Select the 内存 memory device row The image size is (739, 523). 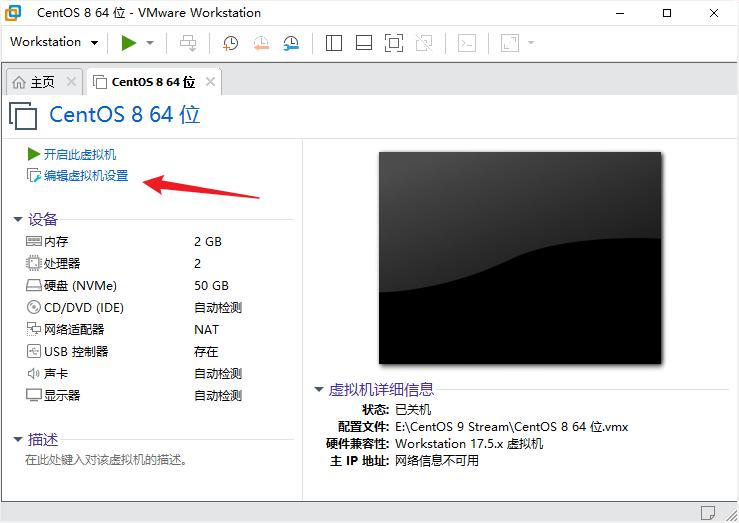point(56,242)
